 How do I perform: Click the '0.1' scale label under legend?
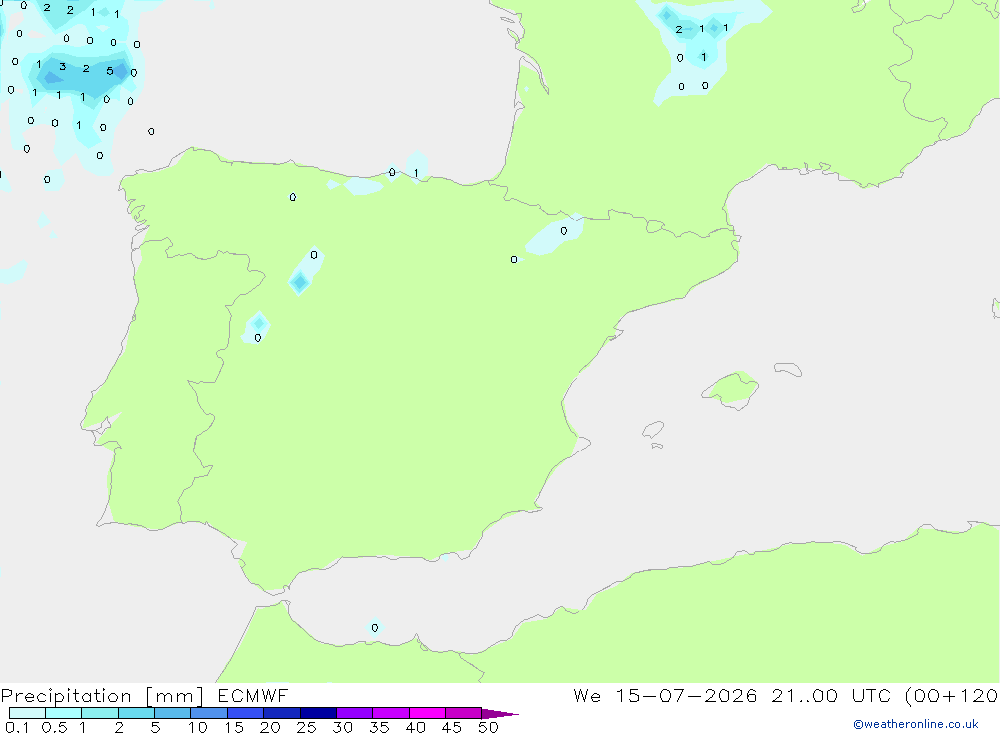(x=17, y=727)
